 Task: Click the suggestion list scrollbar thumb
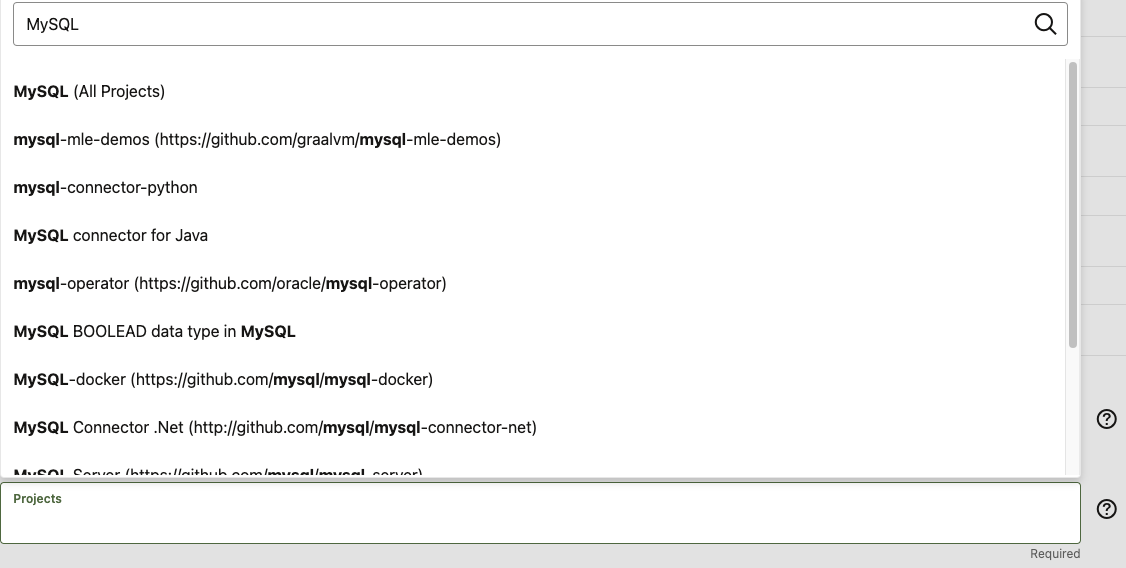point(1073,205)
